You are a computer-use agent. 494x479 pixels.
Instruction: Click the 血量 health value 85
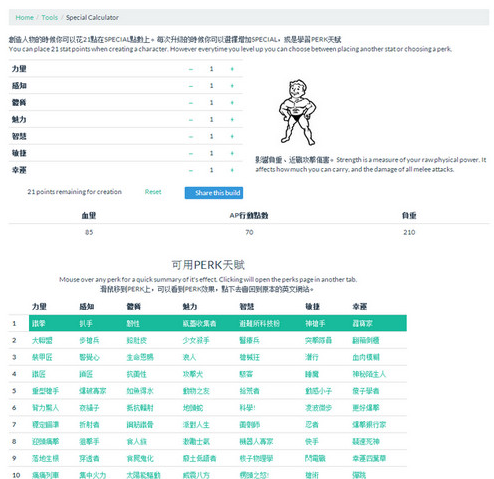tap(89, 232)
